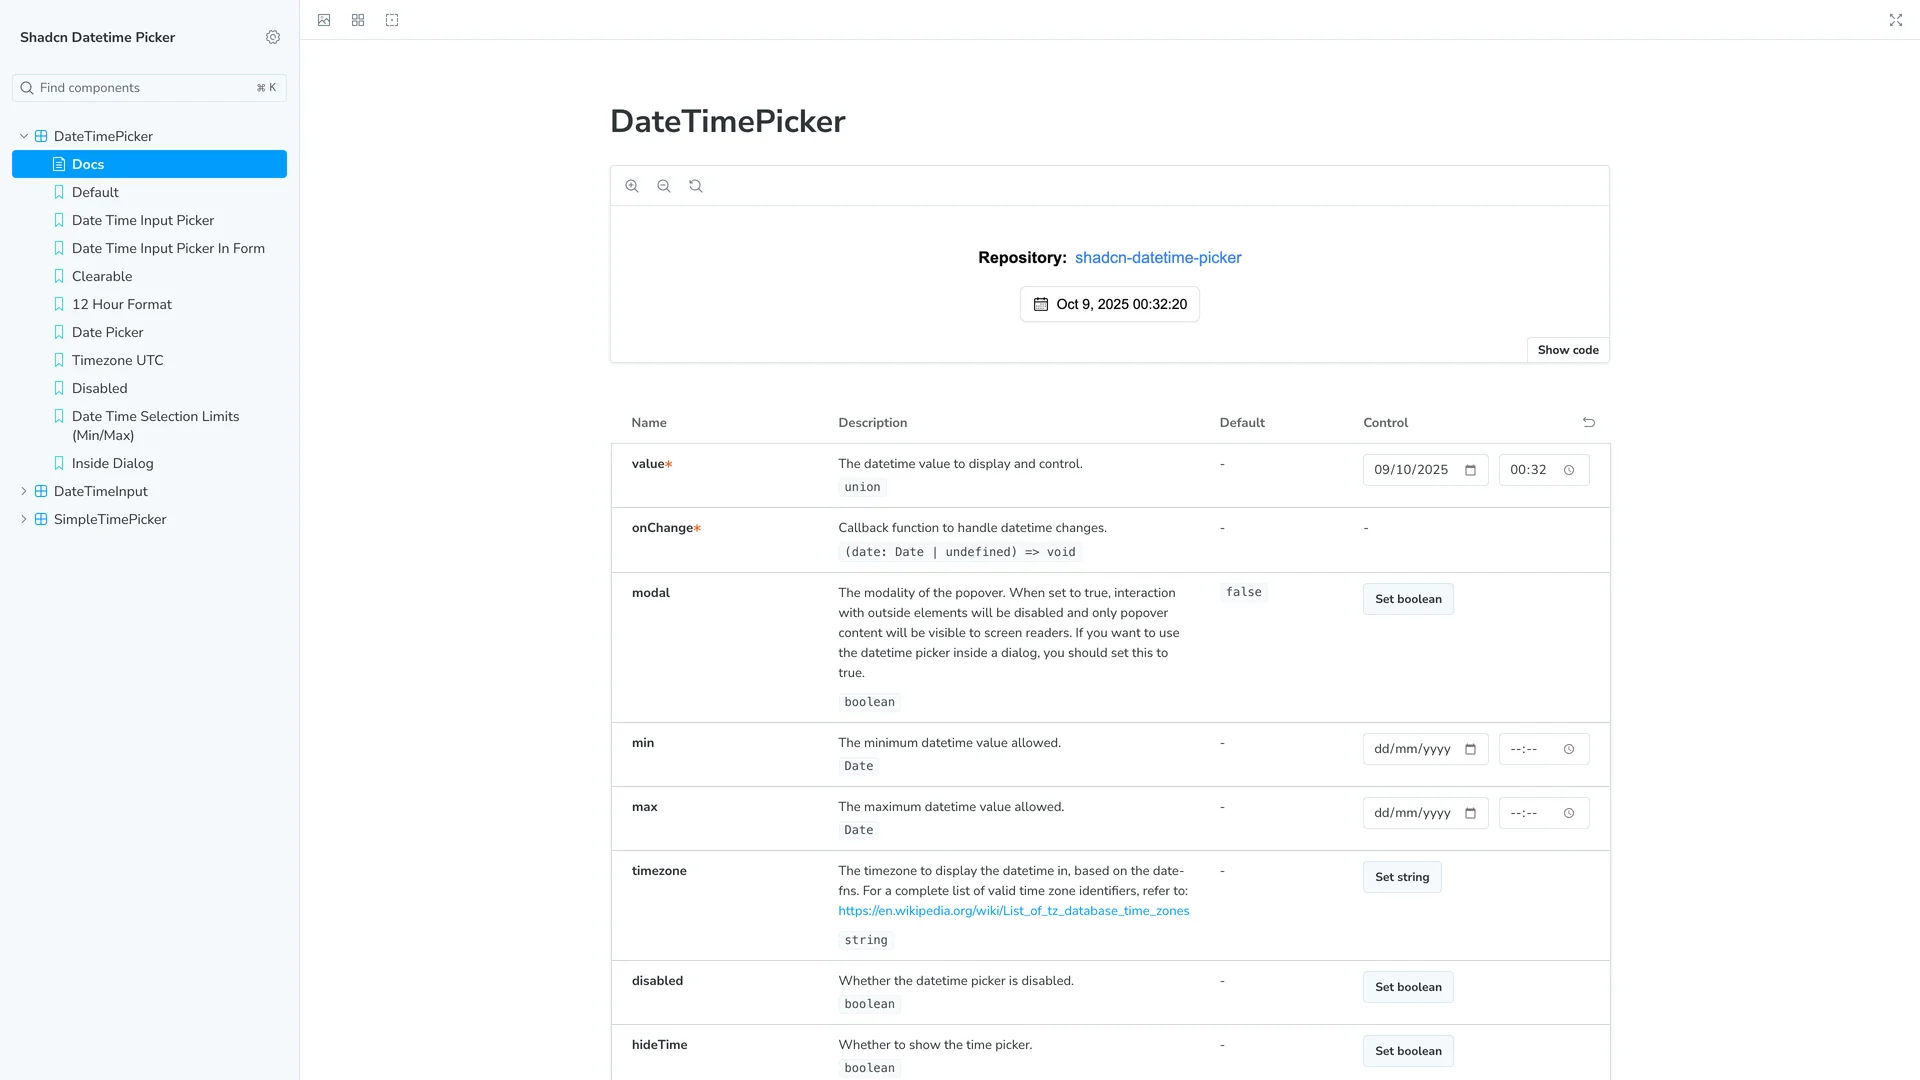Open the 12 Hour Format story
The image size is (1920, 1080).
pyautogui.click(x=149, y=304)
